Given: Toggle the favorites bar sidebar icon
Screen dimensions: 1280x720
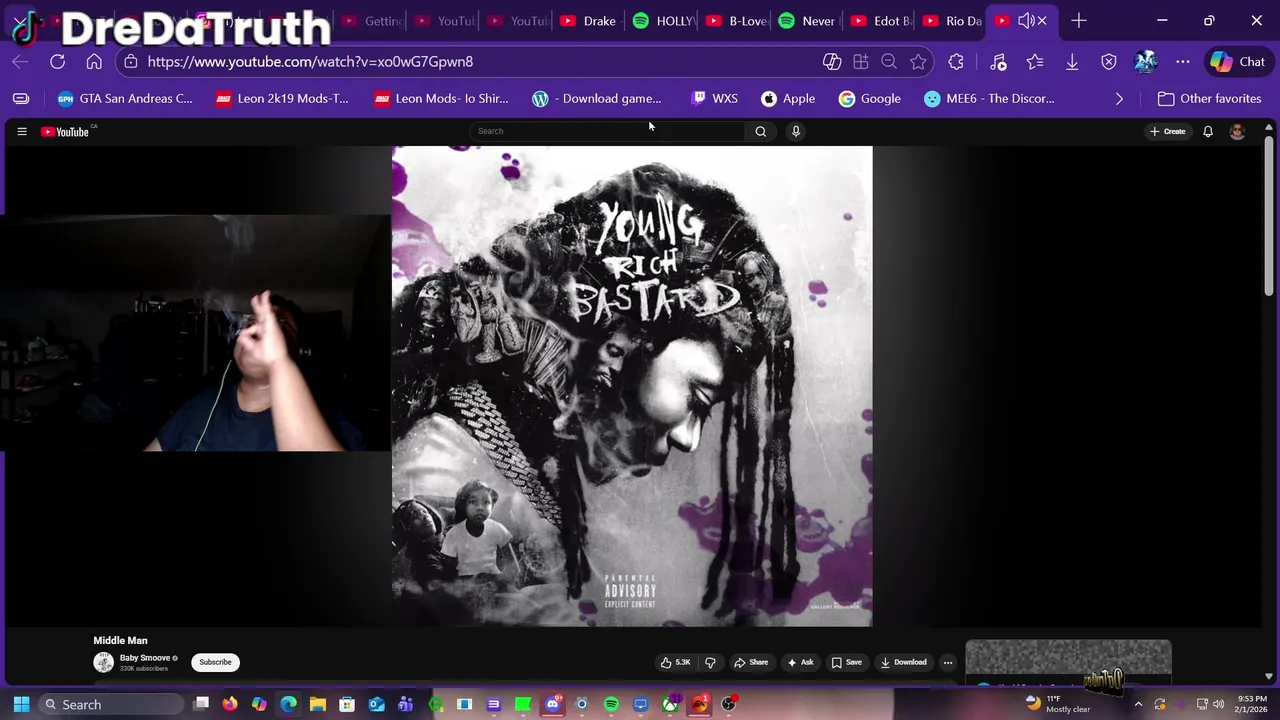Looking at the screenshot, I should 21,99.
